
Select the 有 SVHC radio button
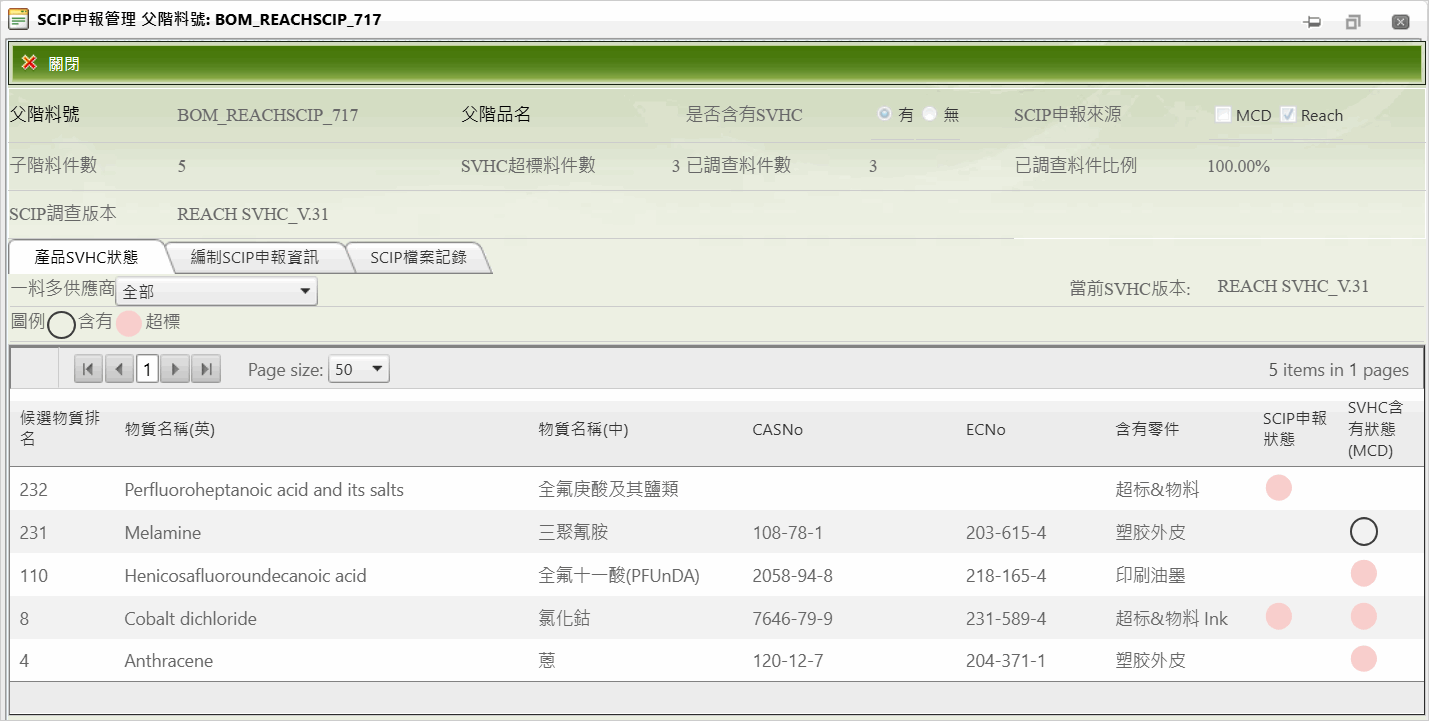point(884,114)
